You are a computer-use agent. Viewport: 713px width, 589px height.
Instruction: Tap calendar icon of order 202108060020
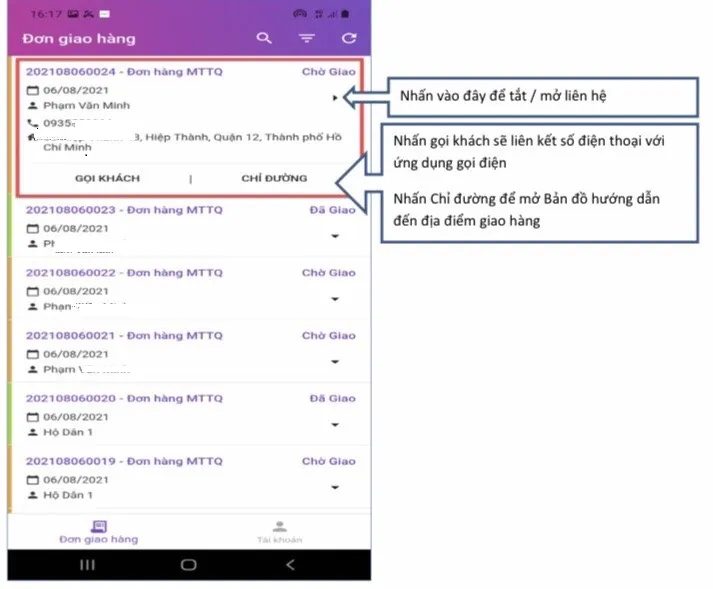(x=32, y=417)
